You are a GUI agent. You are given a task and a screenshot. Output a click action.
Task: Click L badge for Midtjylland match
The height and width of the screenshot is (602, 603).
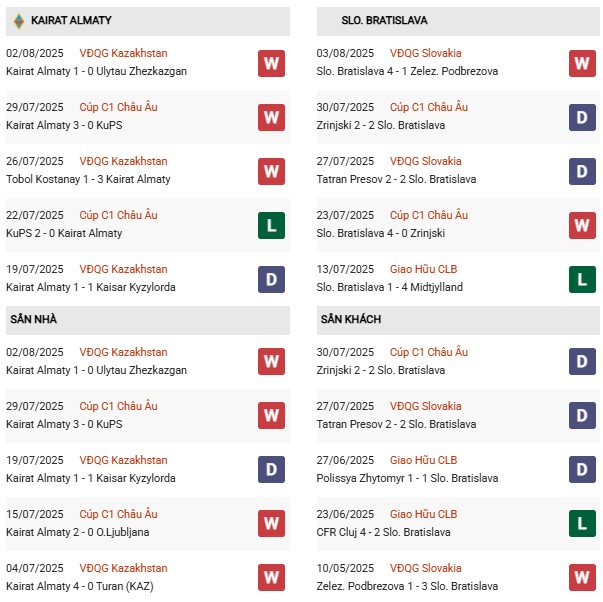tap(583, 279)
